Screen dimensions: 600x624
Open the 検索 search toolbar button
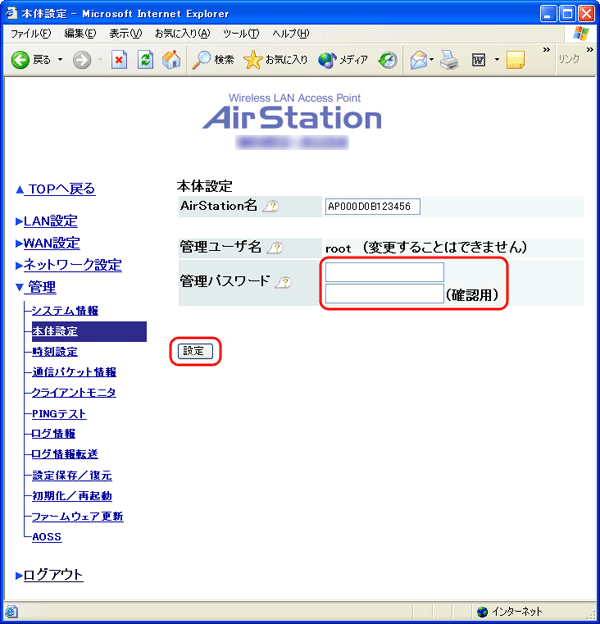tap(213, 60)
